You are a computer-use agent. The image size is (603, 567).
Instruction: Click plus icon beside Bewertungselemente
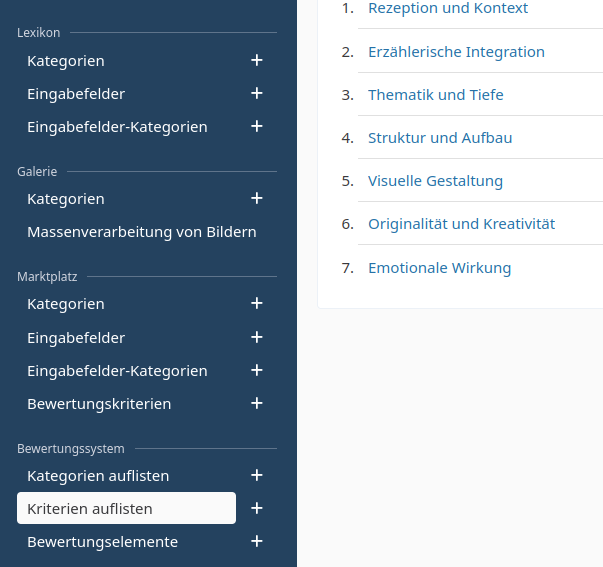[x=257, y=542]
